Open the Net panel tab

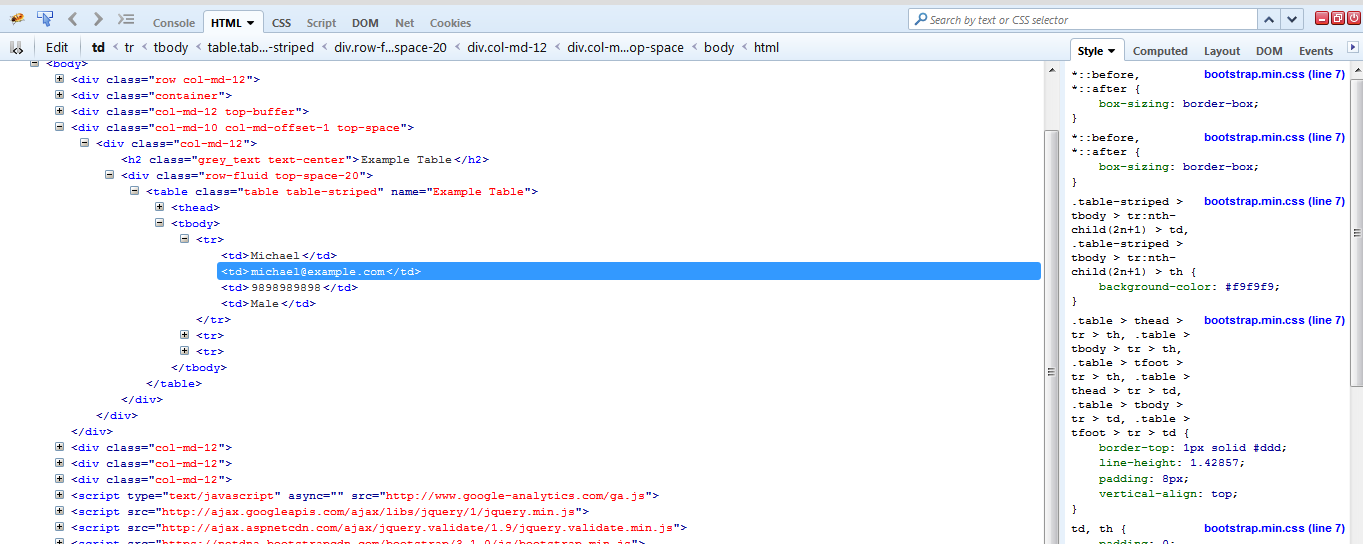(404, 23)
